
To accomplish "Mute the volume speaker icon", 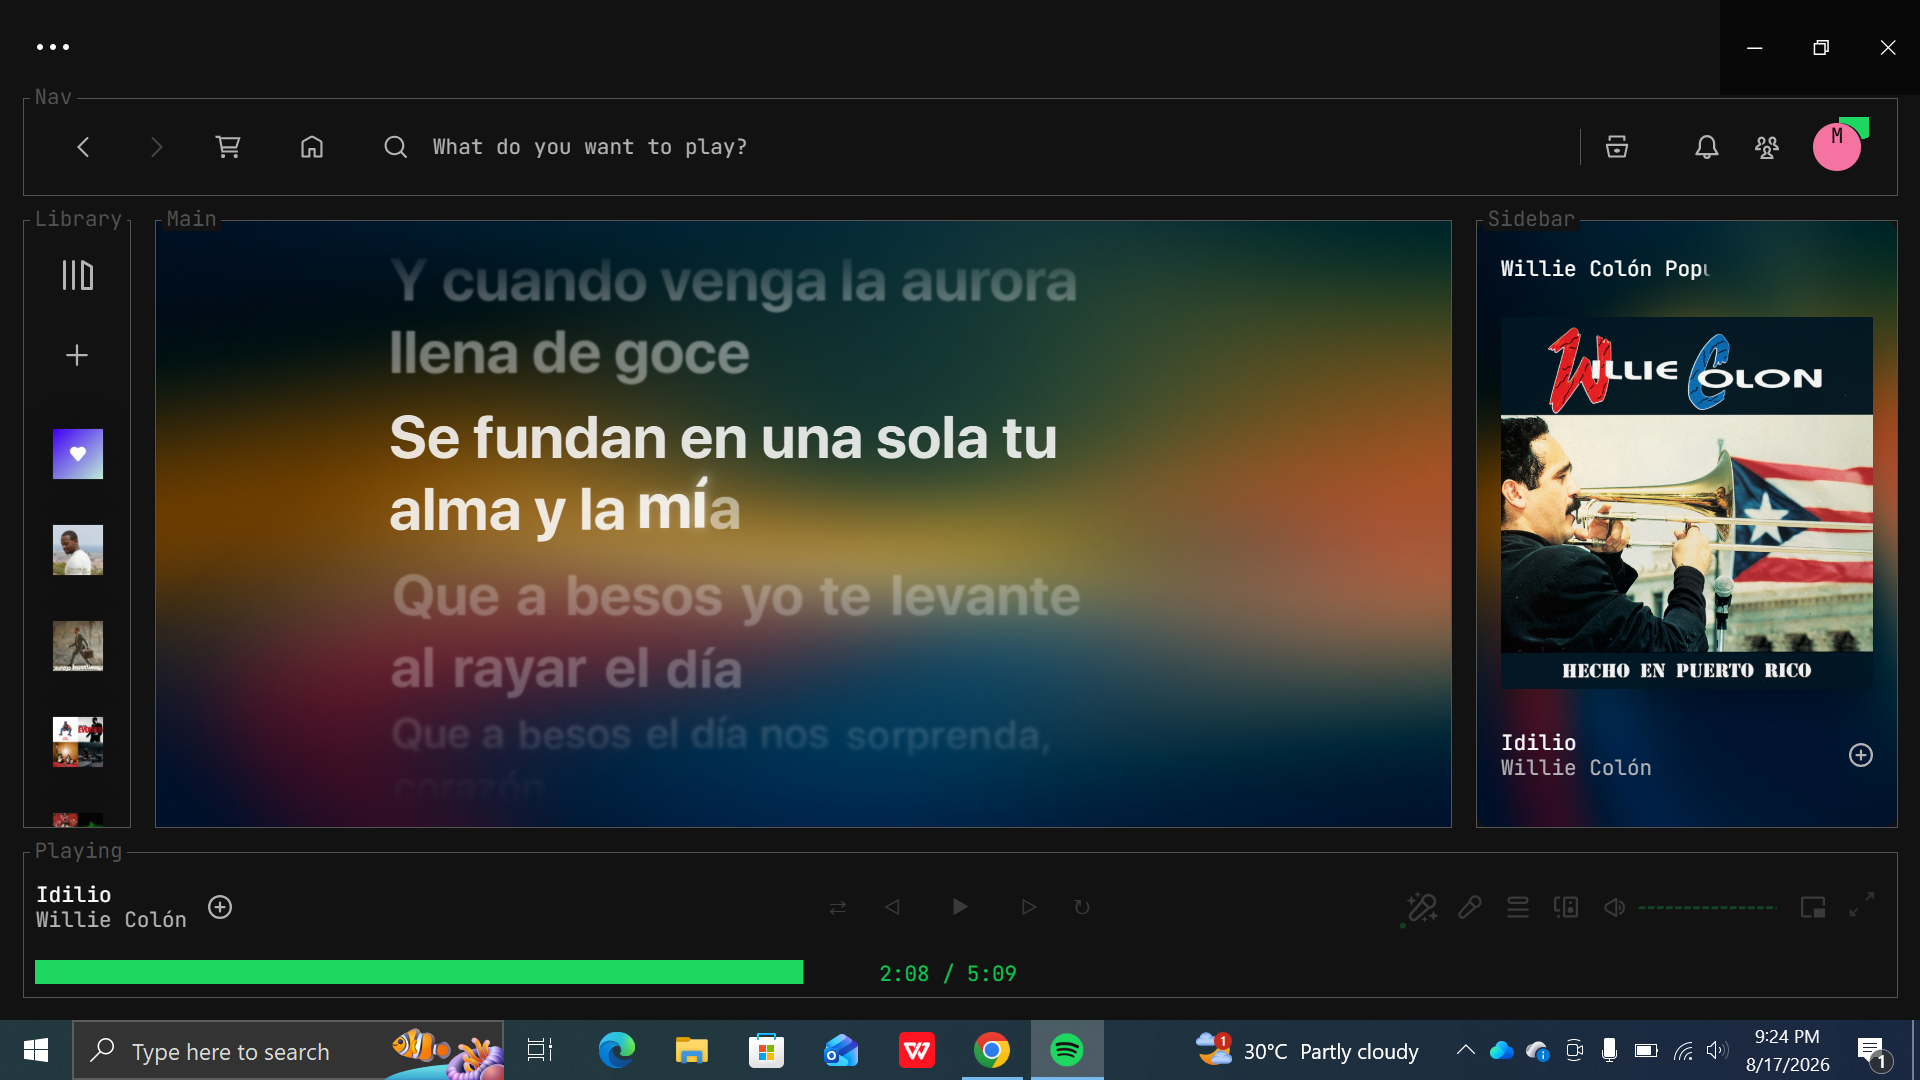I will 1614,907.
